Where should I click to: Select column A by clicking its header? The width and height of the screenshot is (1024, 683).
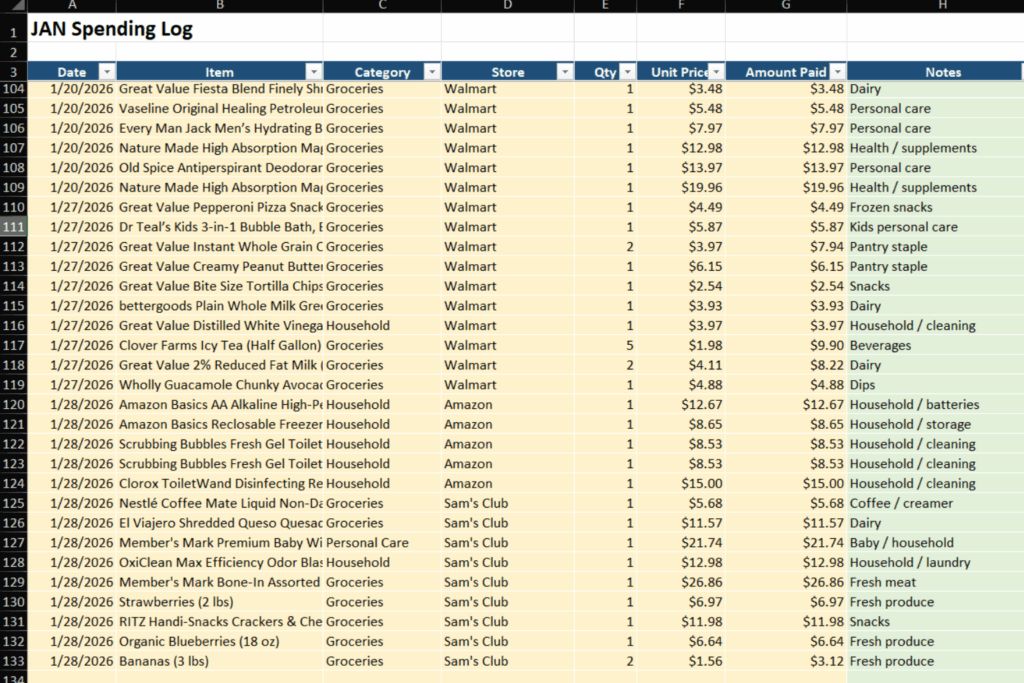pyautogui.click(x=72, y=8)
